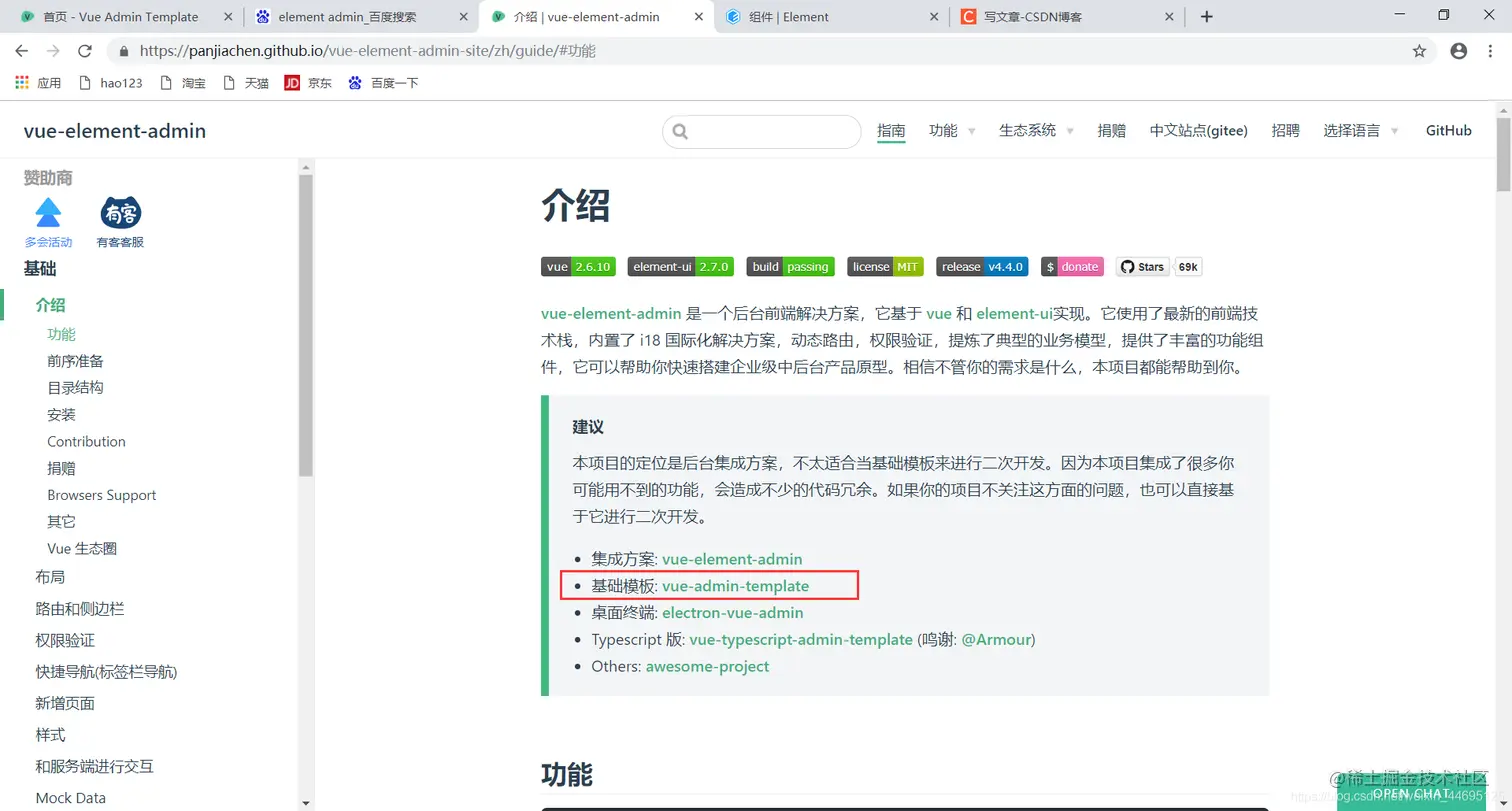Click the build passing badge
The image size is (1512, 811).
[x=790, y=267]
